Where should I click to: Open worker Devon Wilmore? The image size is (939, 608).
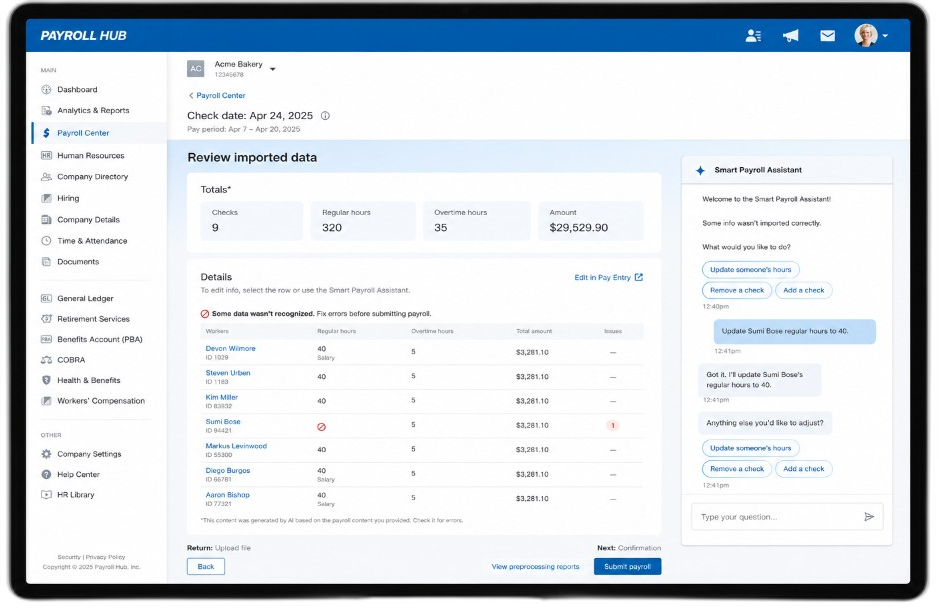pos(231,349)
